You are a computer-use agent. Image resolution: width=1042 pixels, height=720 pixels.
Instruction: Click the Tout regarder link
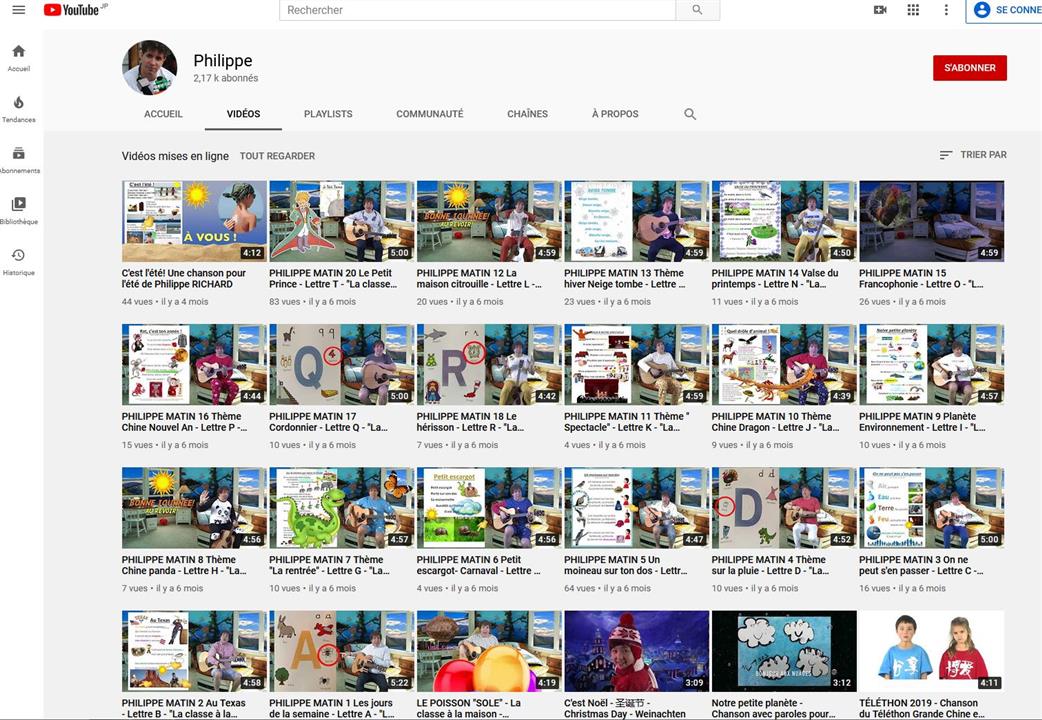click(277, 156)
